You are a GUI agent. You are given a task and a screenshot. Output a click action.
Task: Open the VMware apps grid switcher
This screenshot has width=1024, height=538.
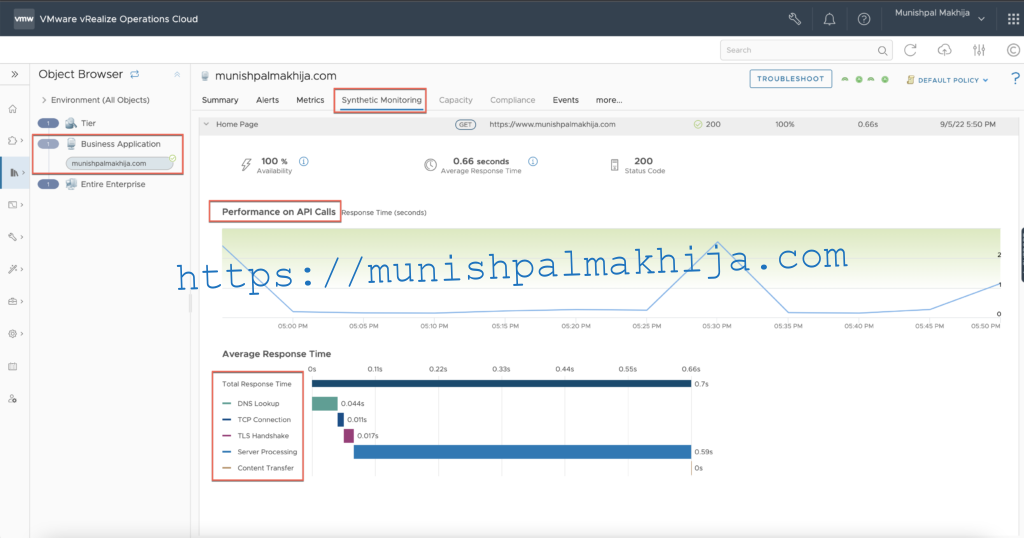[1013, 19]
